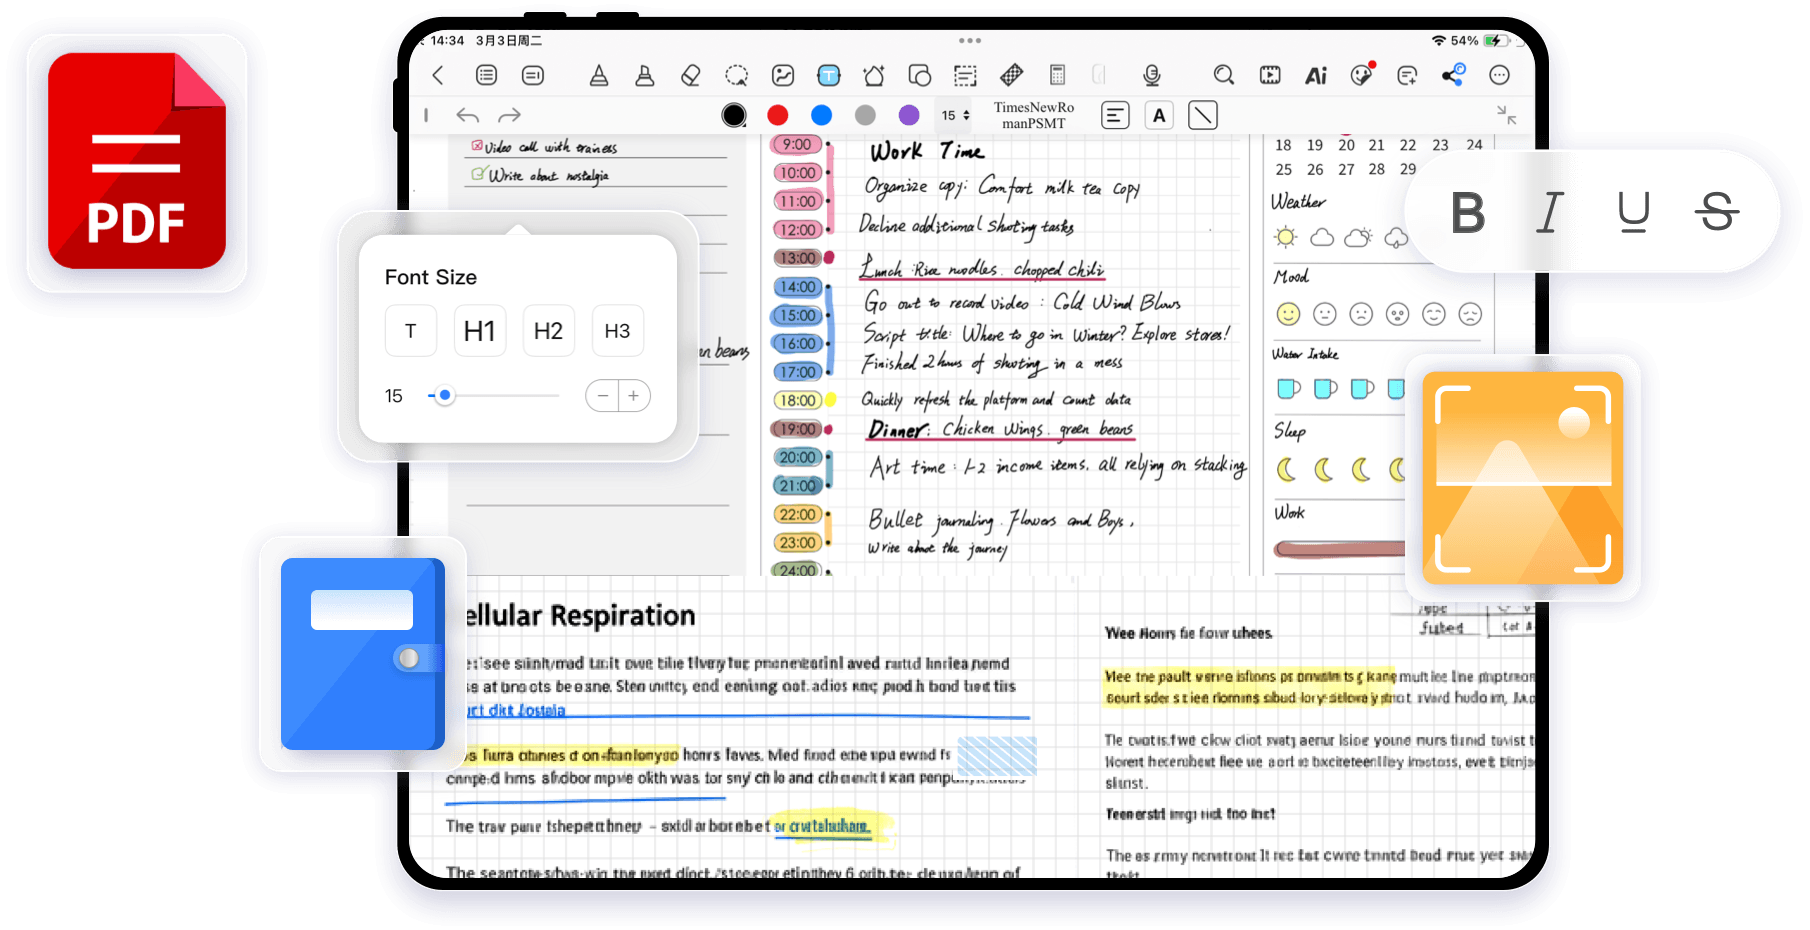Toggle underline formatting
This screenshot has width=1810, height=930.
[1634, 212]
